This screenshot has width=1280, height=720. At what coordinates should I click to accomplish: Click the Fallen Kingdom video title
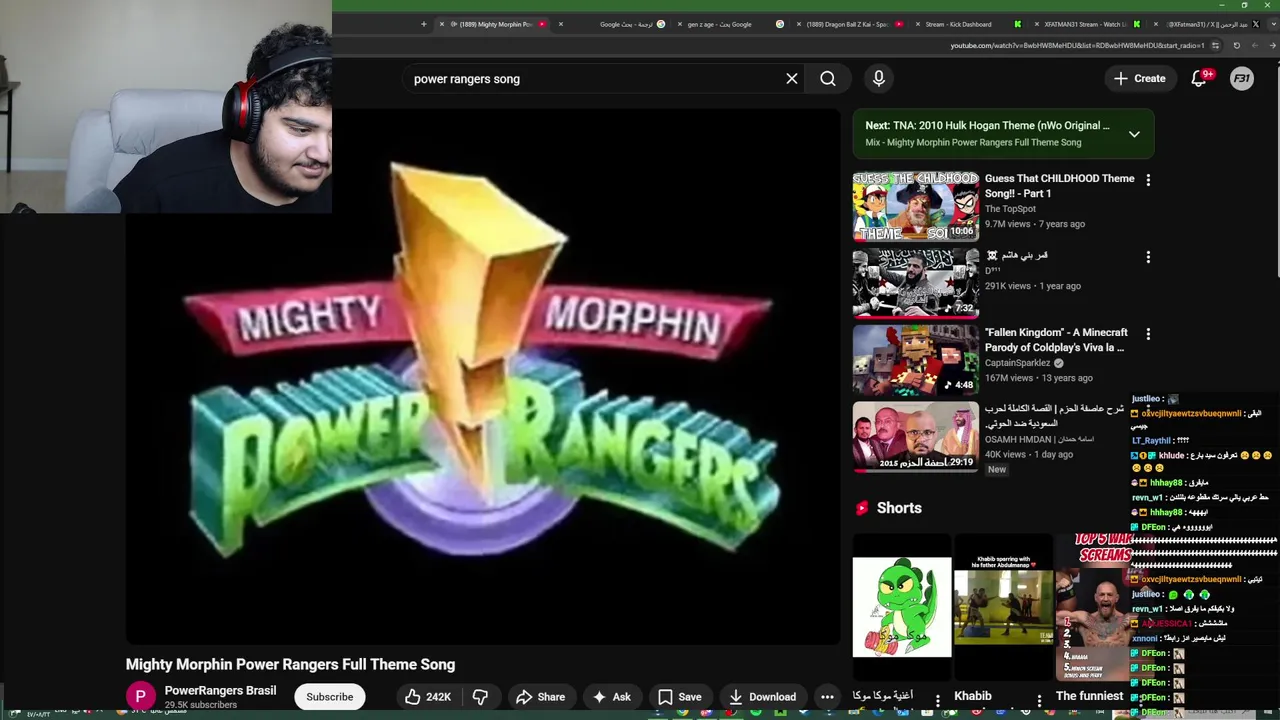point(1056,340)
